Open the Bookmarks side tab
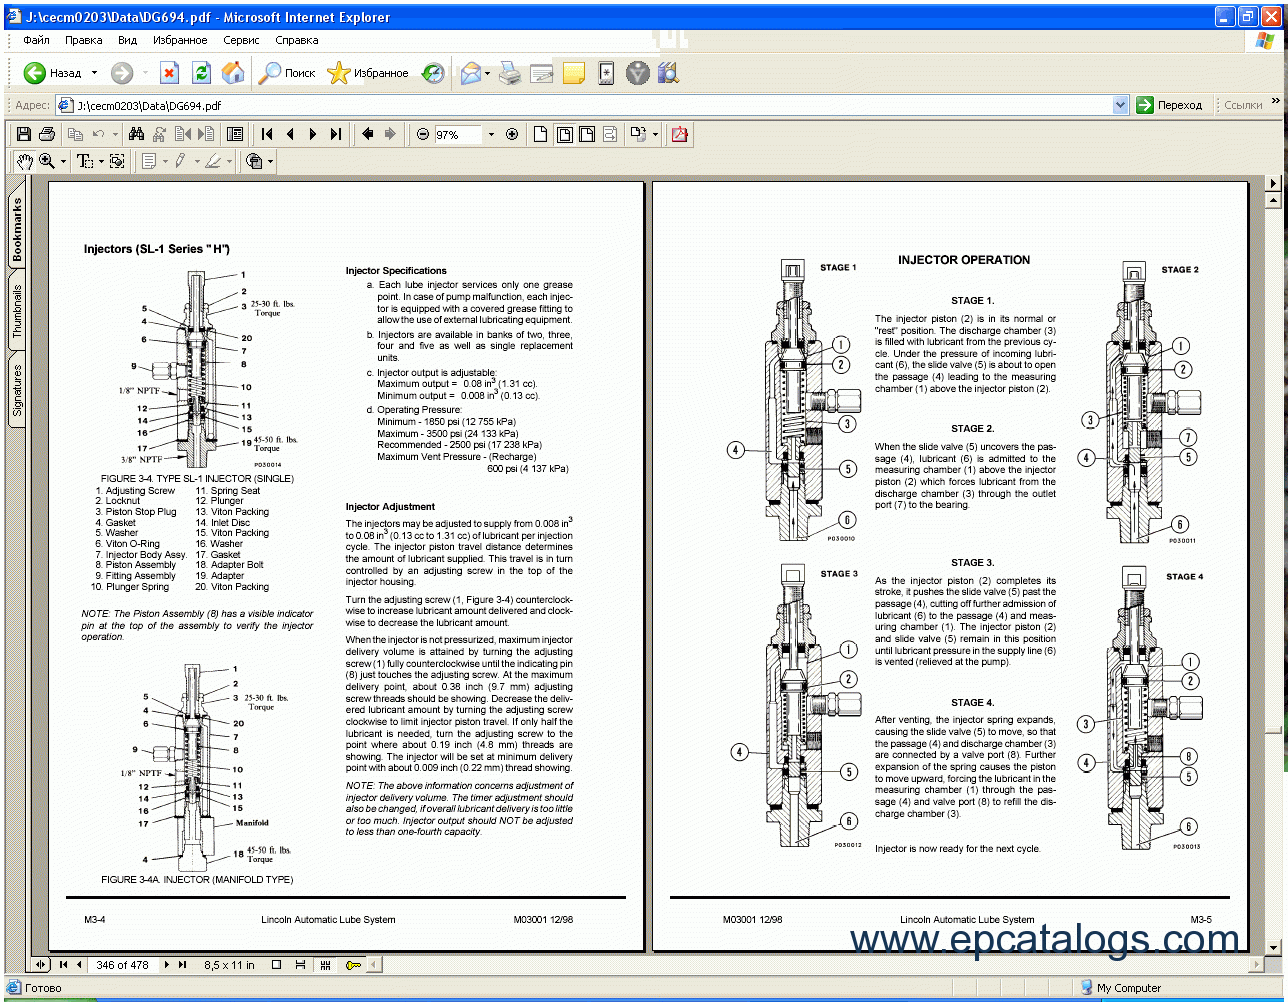This screenshot has width=1288, height=1002. click(17, 229)
